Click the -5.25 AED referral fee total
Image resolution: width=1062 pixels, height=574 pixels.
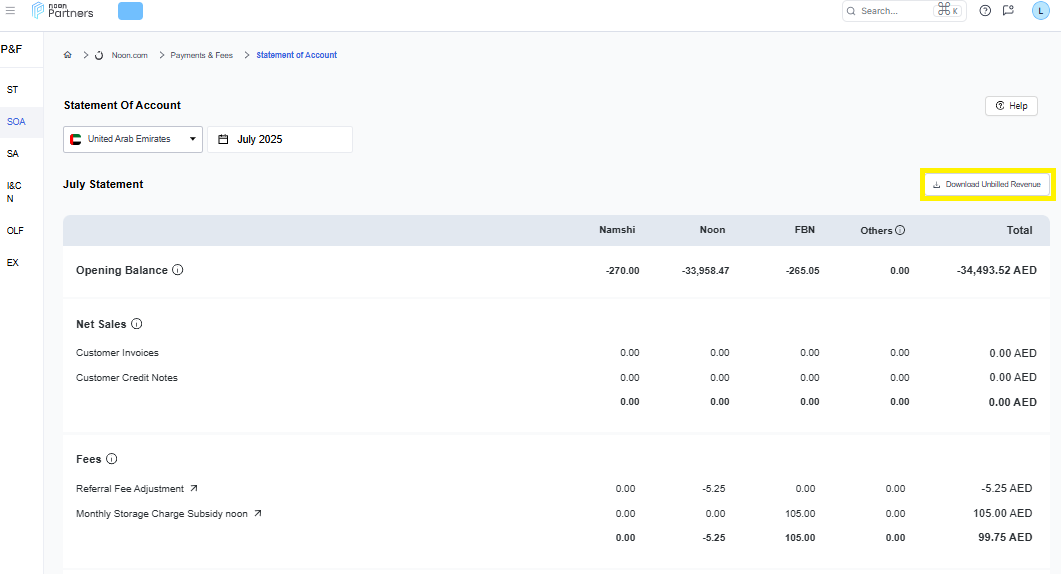tap(1006, 488)
